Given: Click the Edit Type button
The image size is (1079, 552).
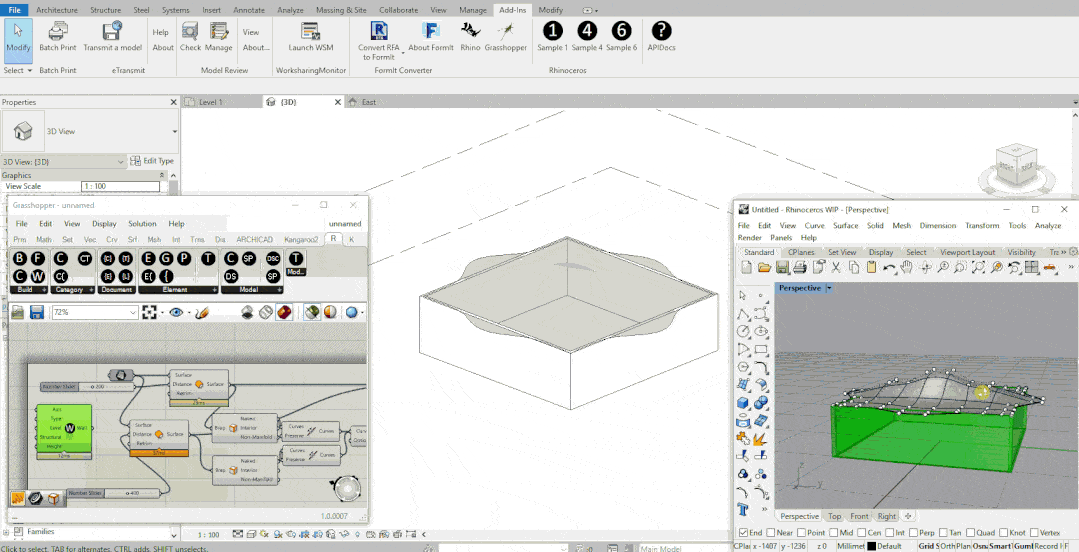Looking at the screenshot, I should [152, 161].
